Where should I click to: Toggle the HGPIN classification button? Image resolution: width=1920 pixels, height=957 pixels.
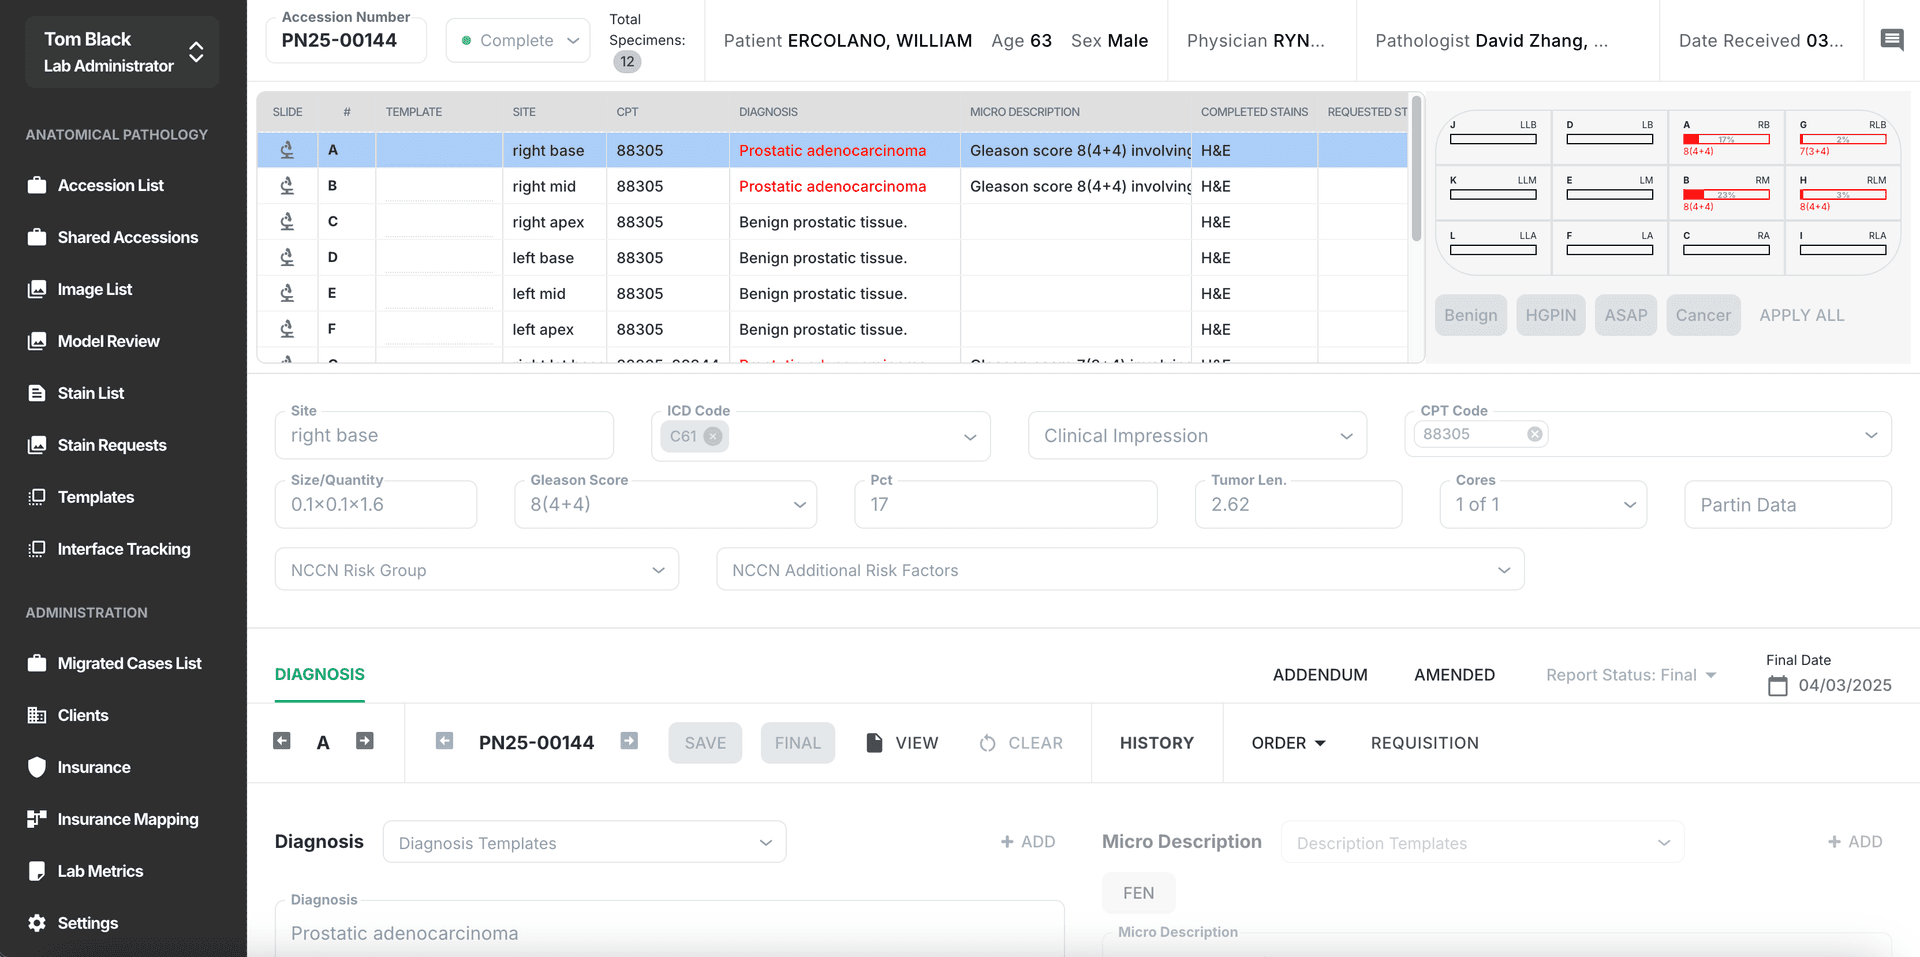[x=1550, y=315]
